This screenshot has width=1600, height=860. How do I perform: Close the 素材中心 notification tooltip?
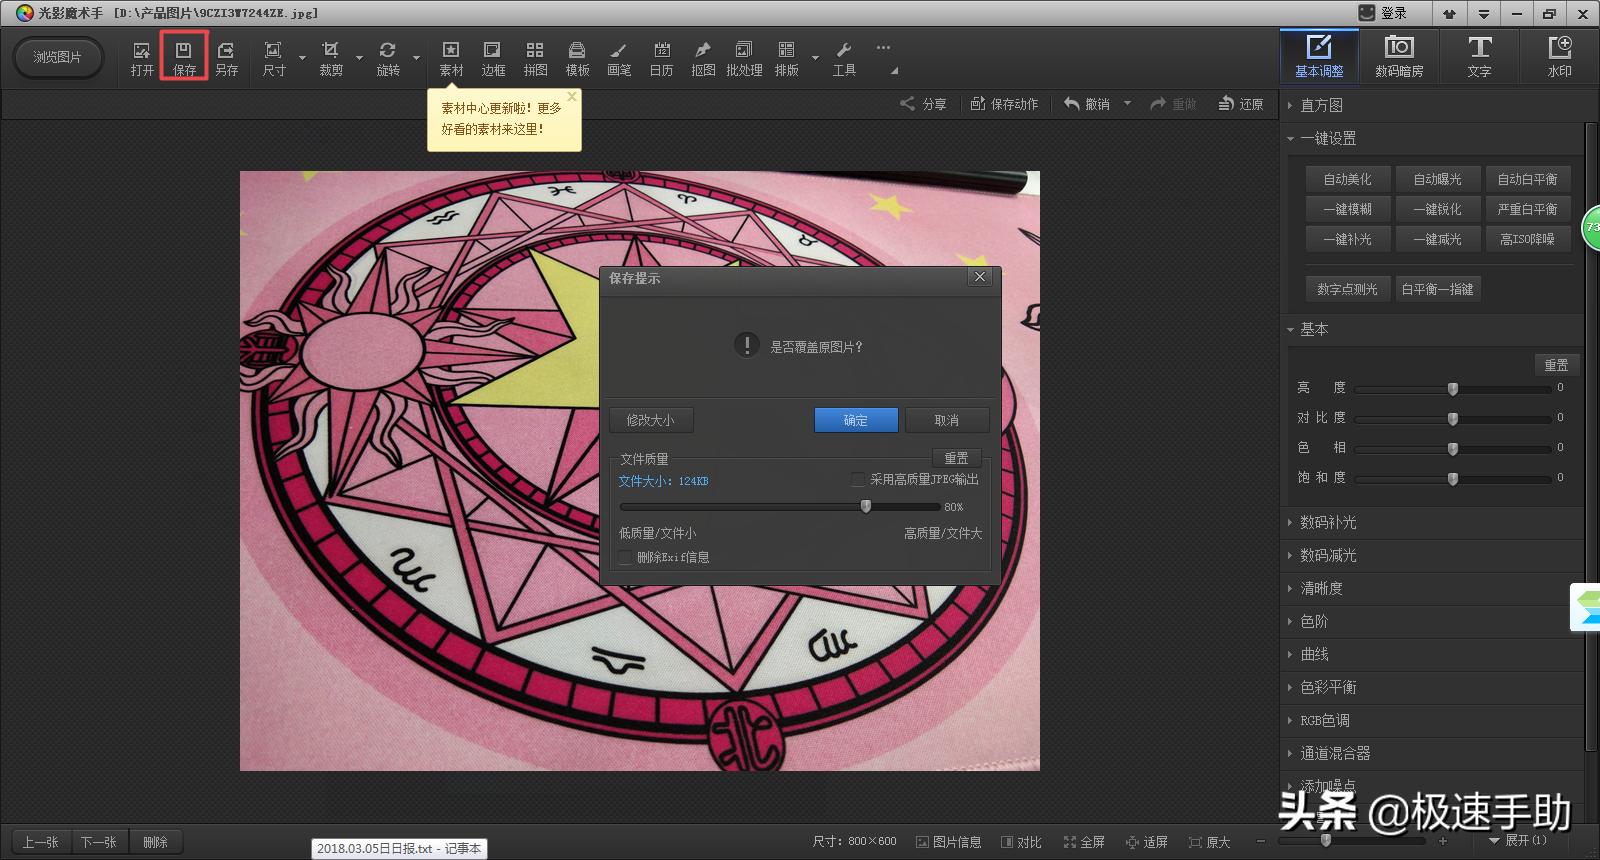click(x=572, y=97)
